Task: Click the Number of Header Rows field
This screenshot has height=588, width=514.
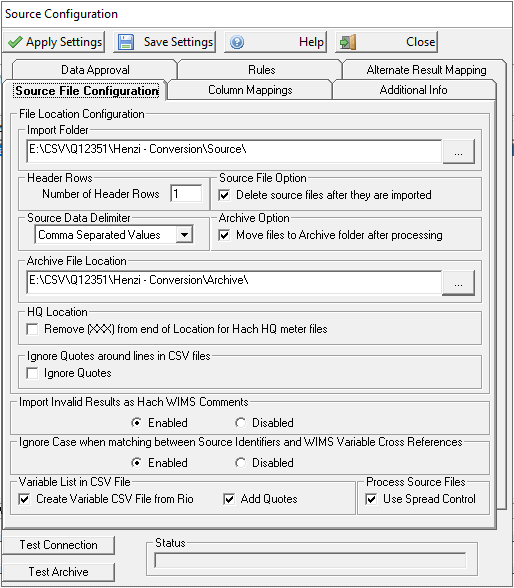Action: (186, 194)
